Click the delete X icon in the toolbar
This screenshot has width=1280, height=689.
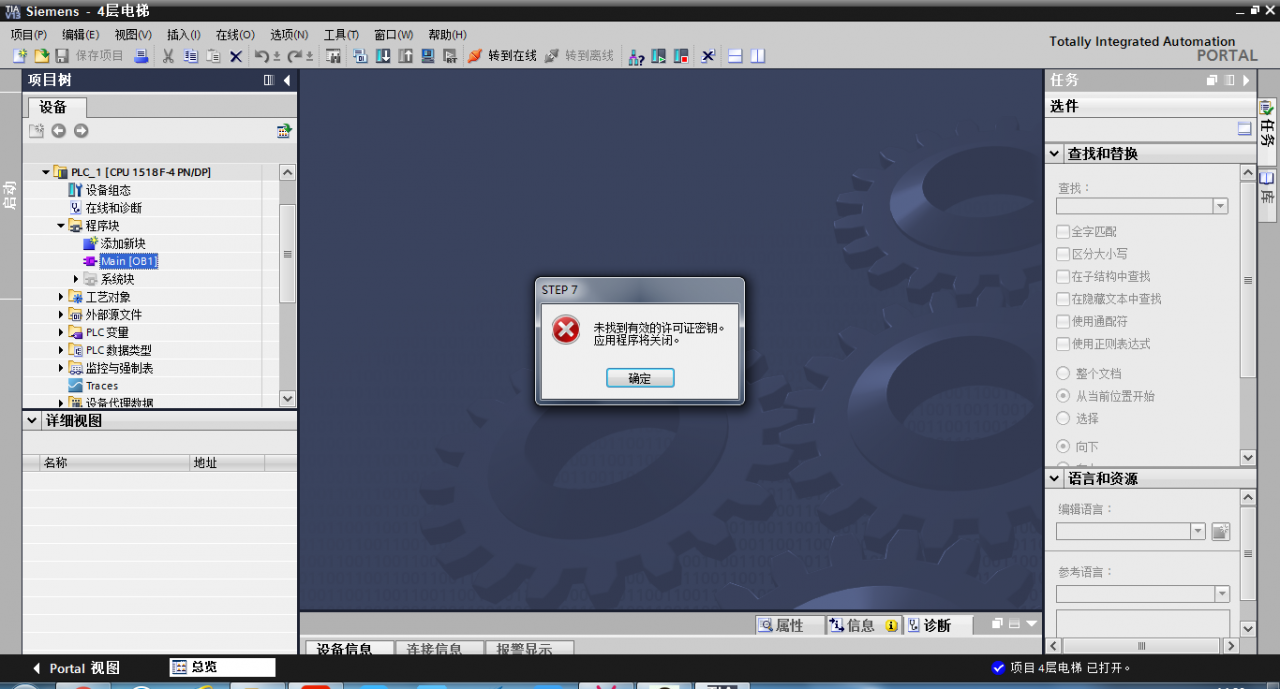click(236, 56)
